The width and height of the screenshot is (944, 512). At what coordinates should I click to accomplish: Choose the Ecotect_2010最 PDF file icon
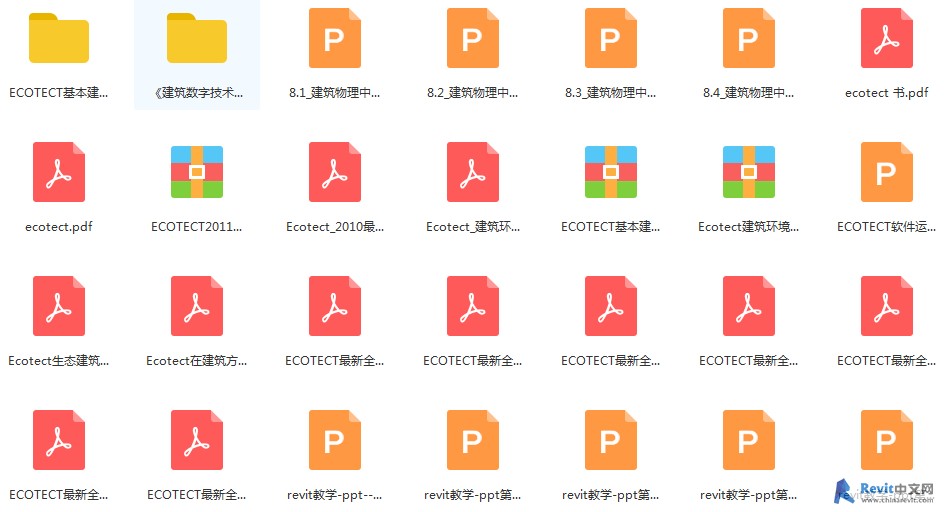coord(335,172)
